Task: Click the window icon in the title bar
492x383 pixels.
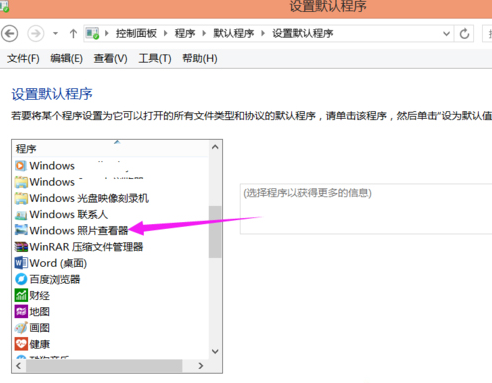Action: point(4,7)
